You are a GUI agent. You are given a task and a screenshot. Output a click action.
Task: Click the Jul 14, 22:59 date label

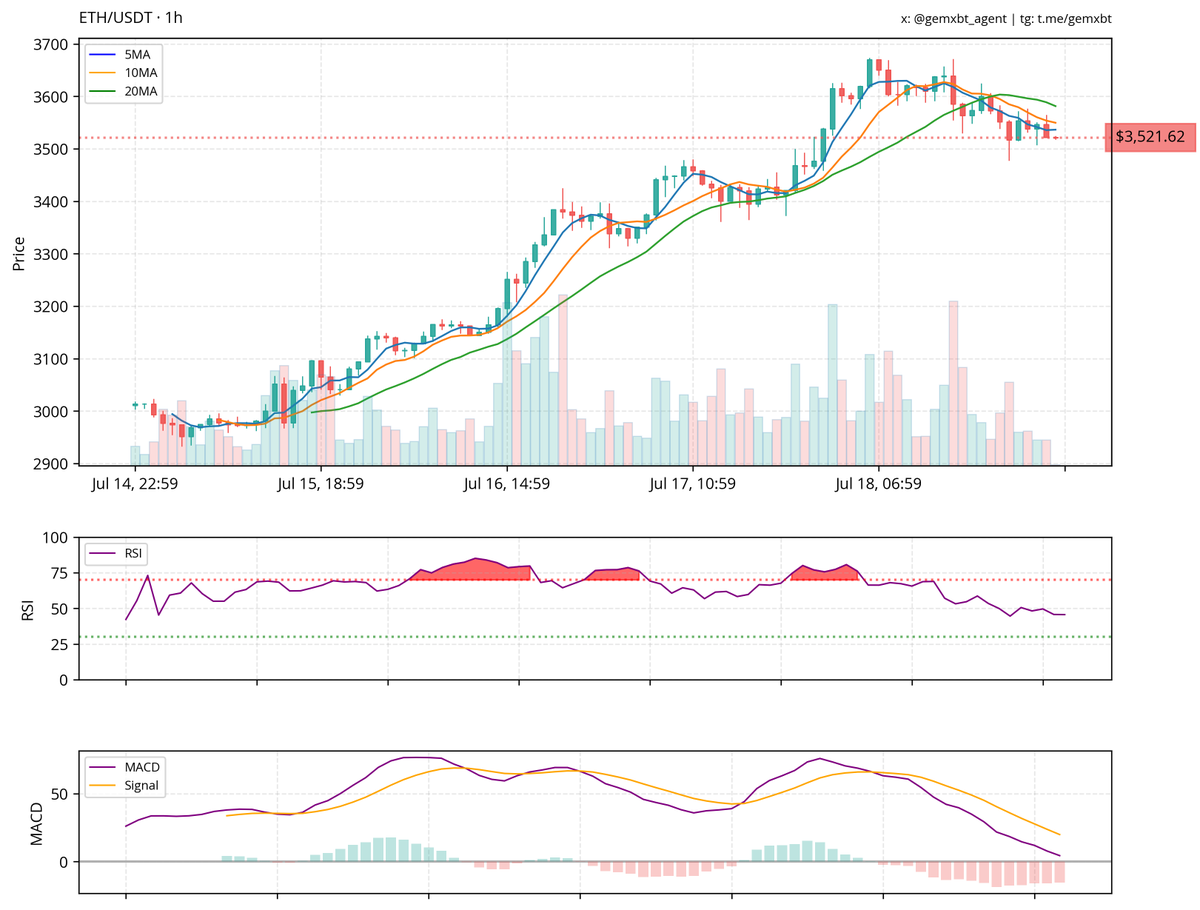click(x=136, y=485)
